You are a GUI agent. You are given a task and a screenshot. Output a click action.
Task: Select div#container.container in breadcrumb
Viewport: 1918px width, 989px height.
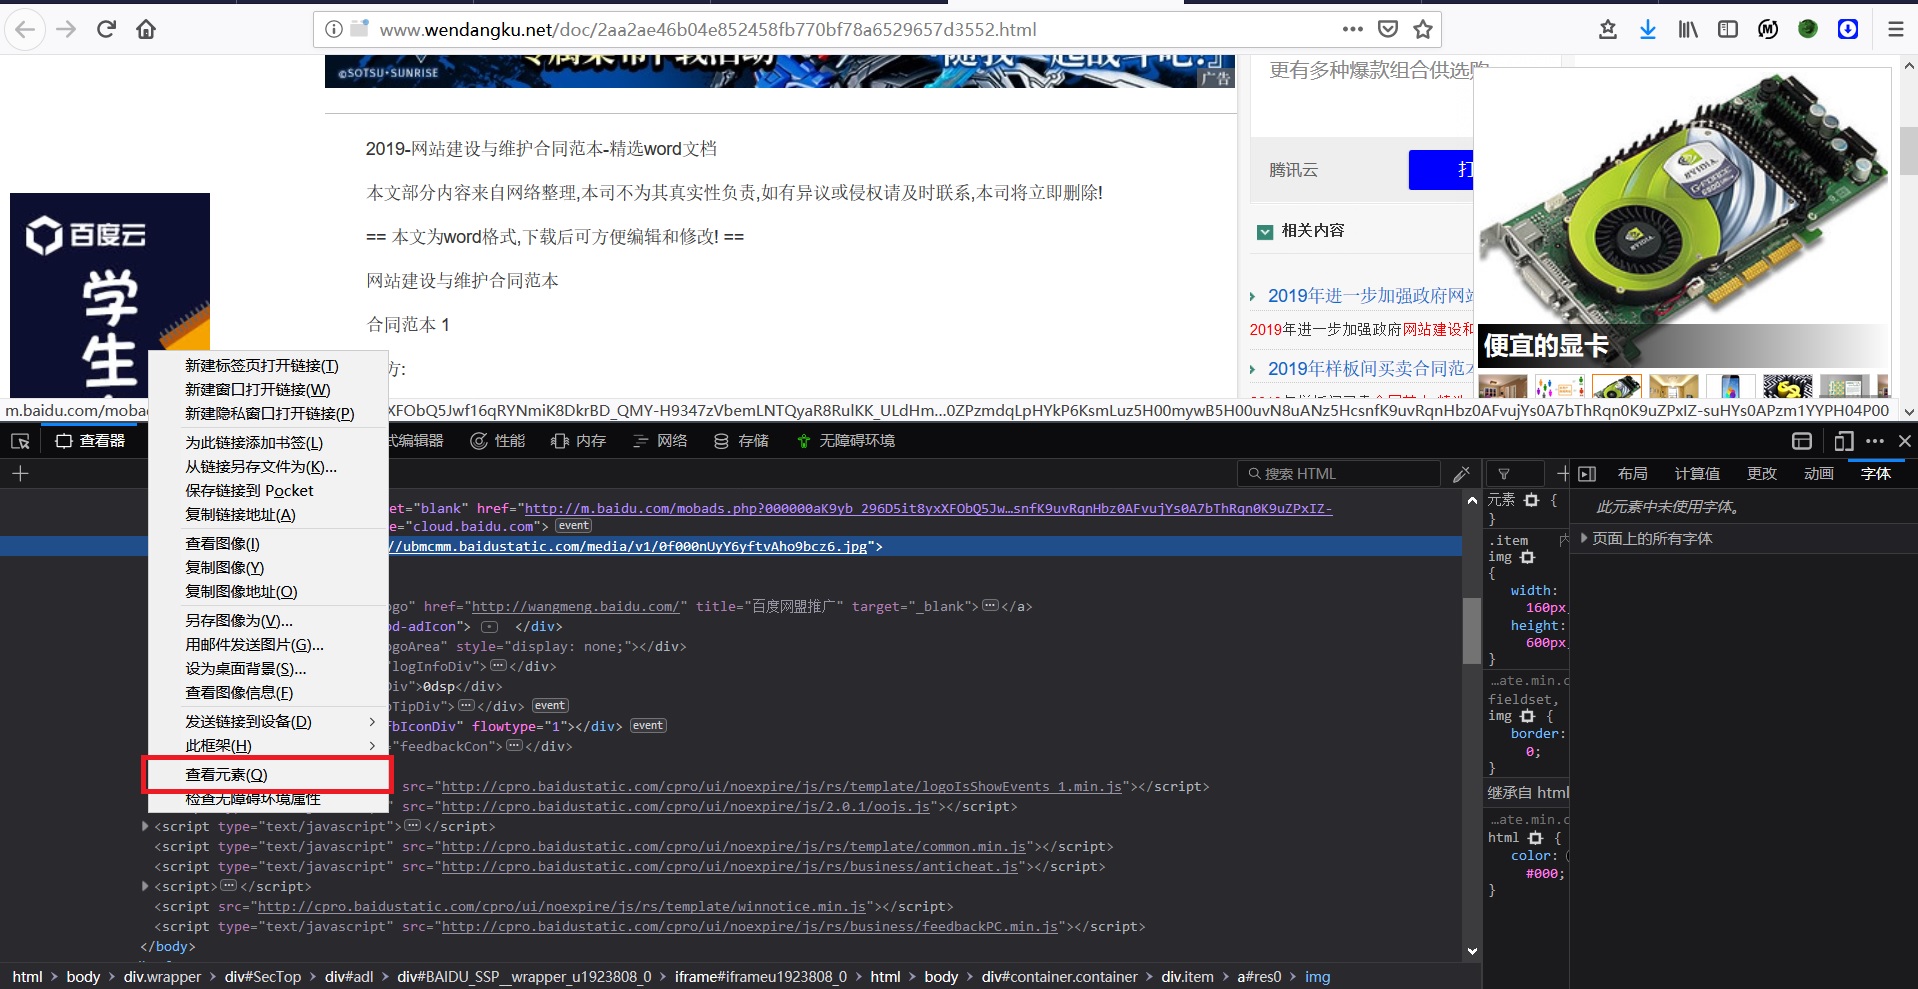tap(1059, 977)
